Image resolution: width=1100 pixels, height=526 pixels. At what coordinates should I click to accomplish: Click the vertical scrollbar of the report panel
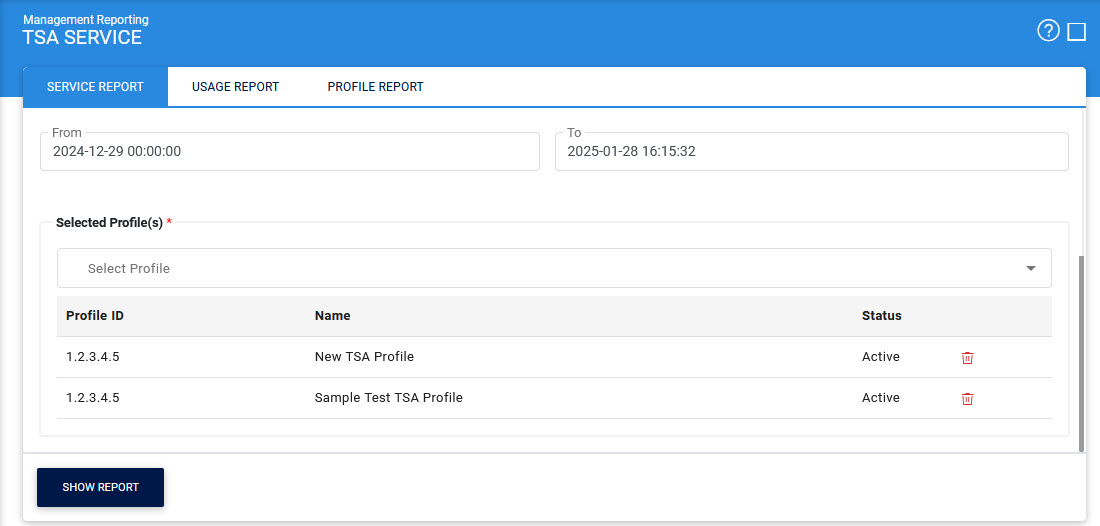1080,350
